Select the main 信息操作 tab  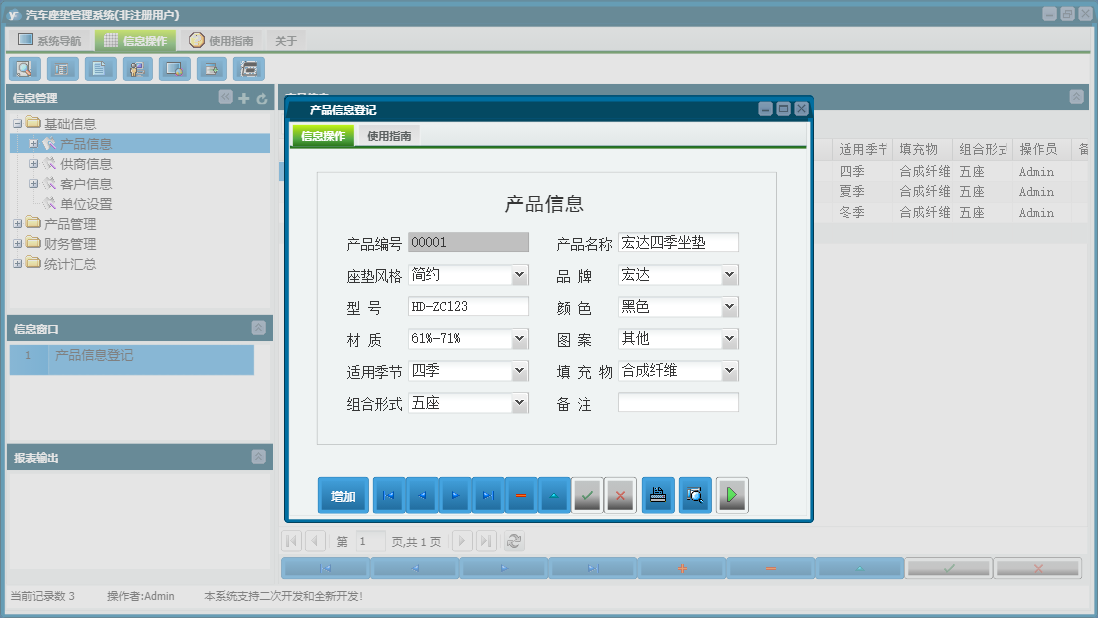(x=135, y=41)
